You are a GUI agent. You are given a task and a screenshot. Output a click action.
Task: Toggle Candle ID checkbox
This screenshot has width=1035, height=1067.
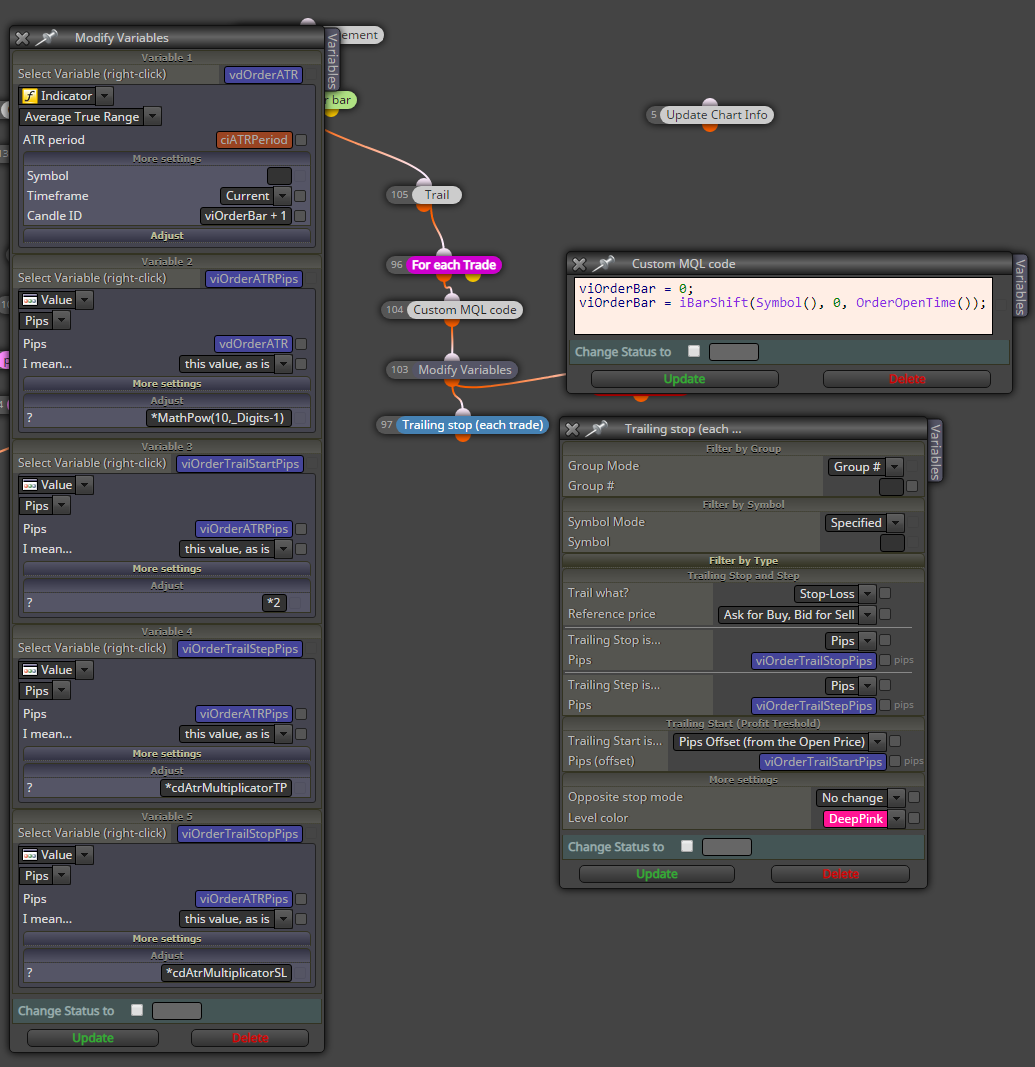[x=300, y=216]
